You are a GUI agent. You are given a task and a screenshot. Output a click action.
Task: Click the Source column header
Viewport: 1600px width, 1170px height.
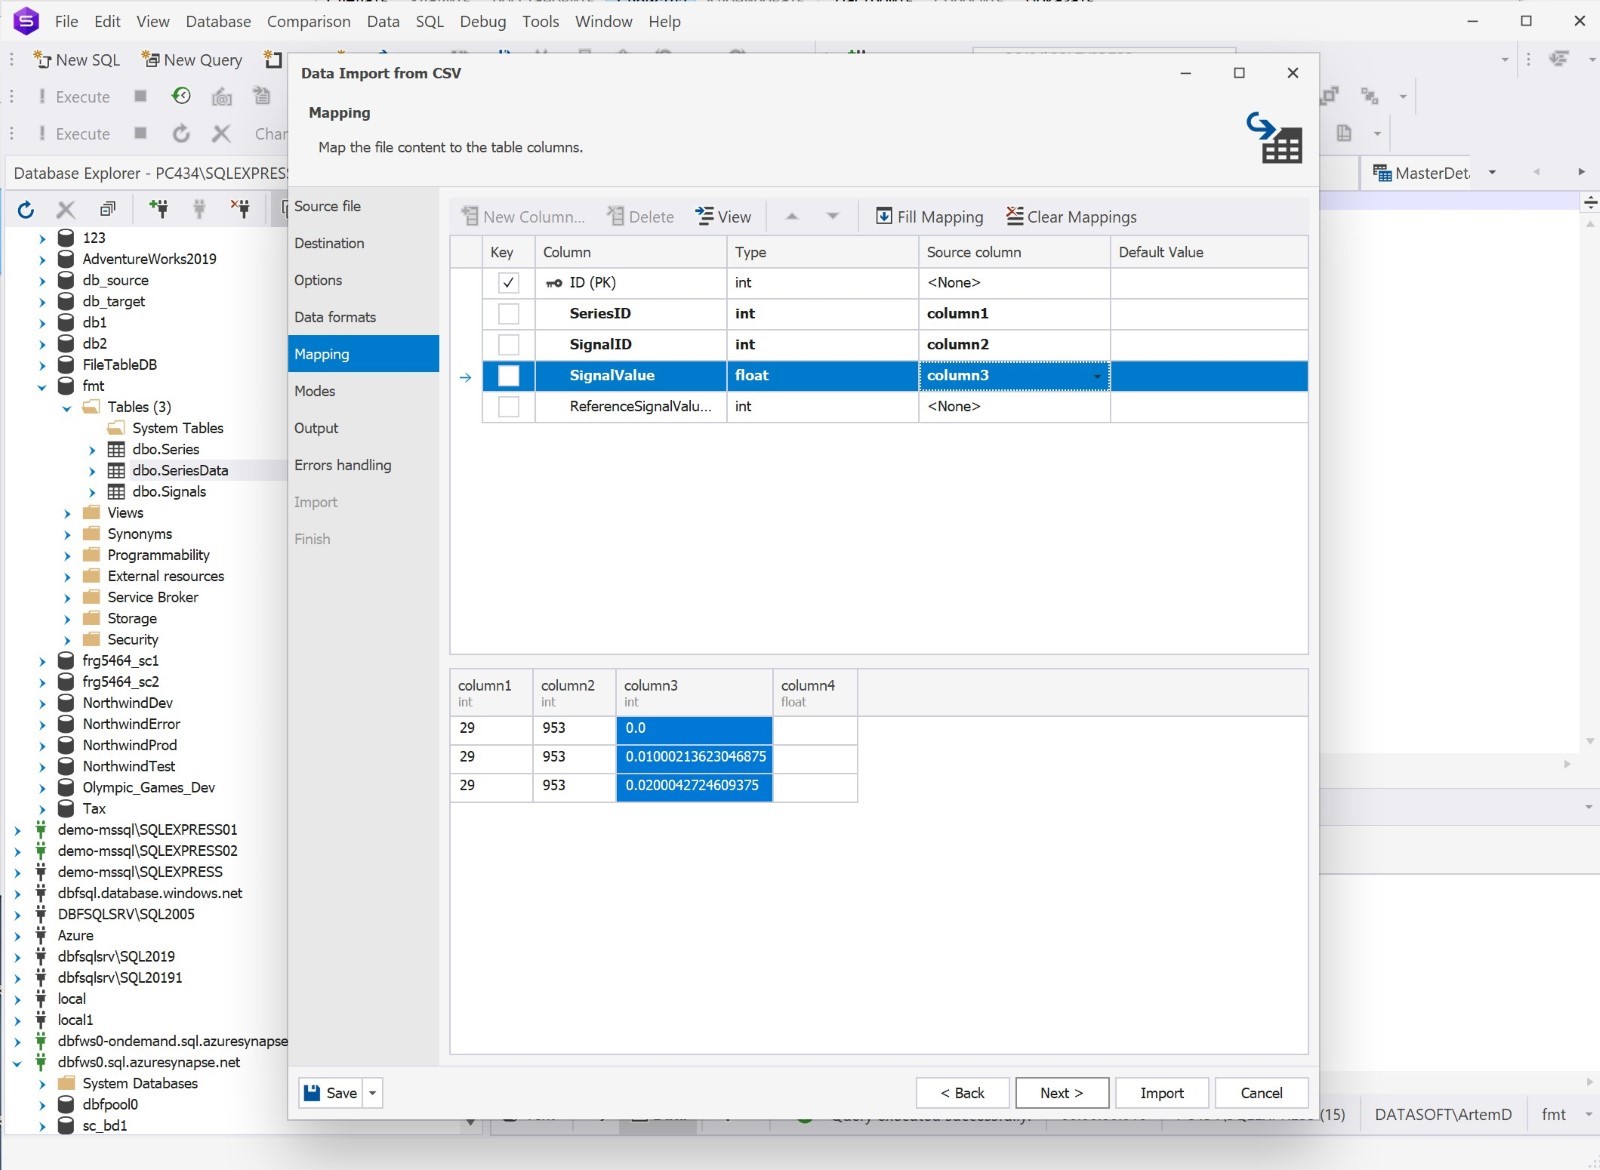coord(1014,252)
